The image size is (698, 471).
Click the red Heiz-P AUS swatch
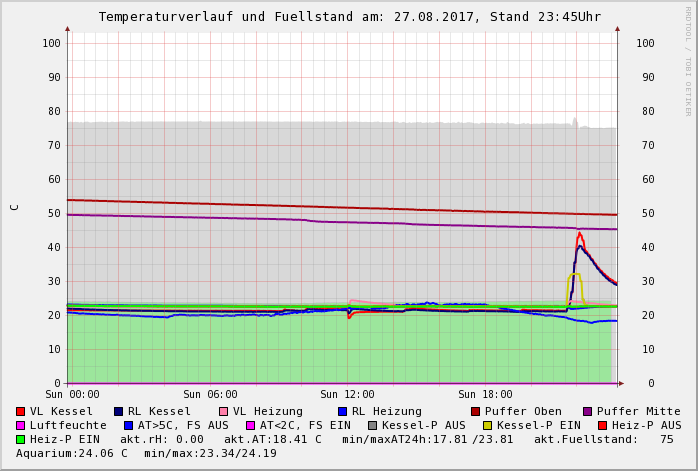point(603,426)
